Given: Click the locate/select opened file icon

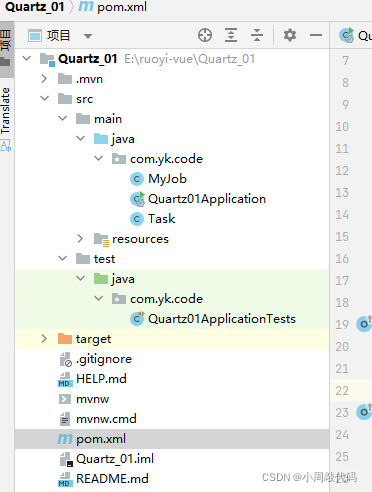Looking at the screenshot, I should coord(205,35).
